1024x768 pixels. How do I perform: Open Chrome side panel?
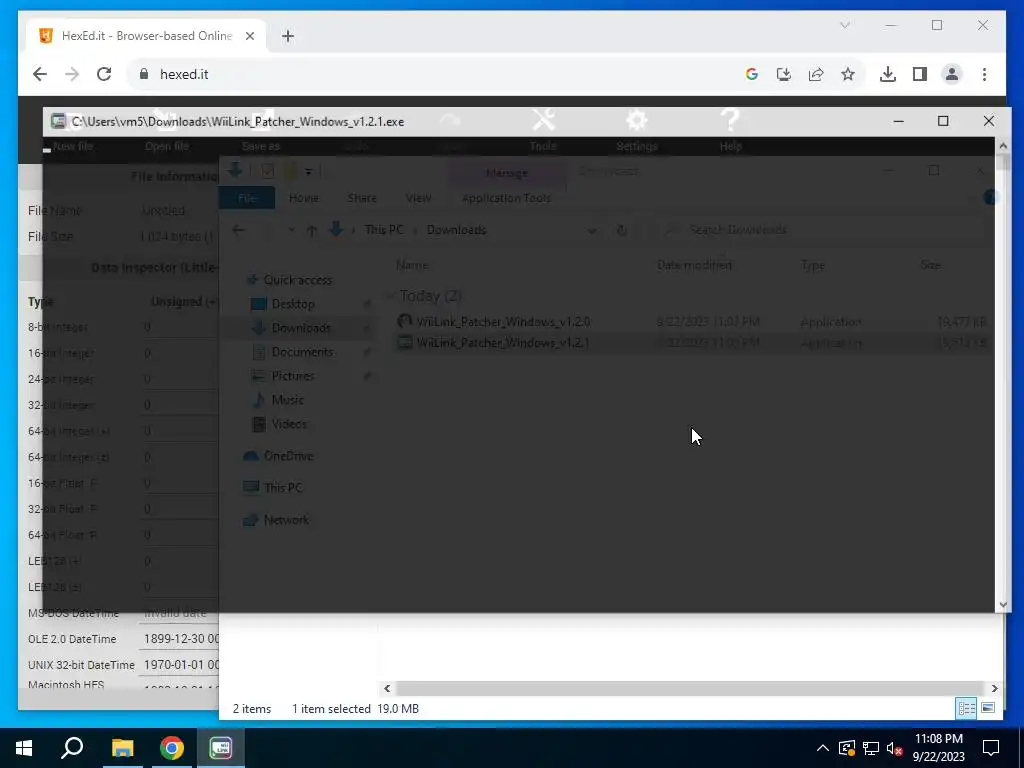[920, 74]
